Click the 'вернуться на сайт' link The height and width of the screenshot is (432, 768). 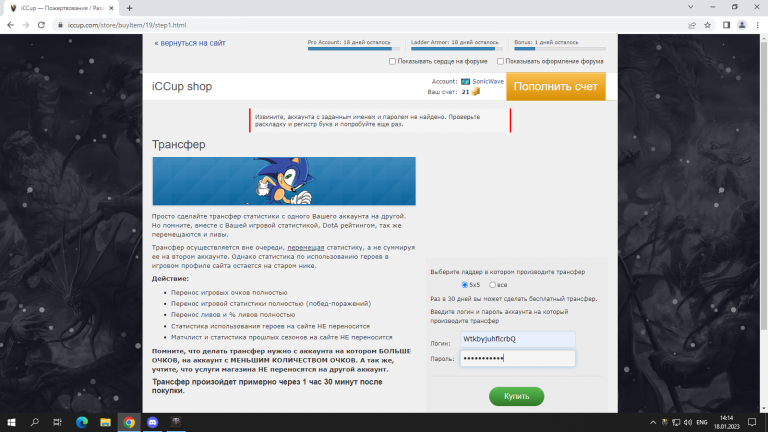pyautogui.click(x=190, y=43)
